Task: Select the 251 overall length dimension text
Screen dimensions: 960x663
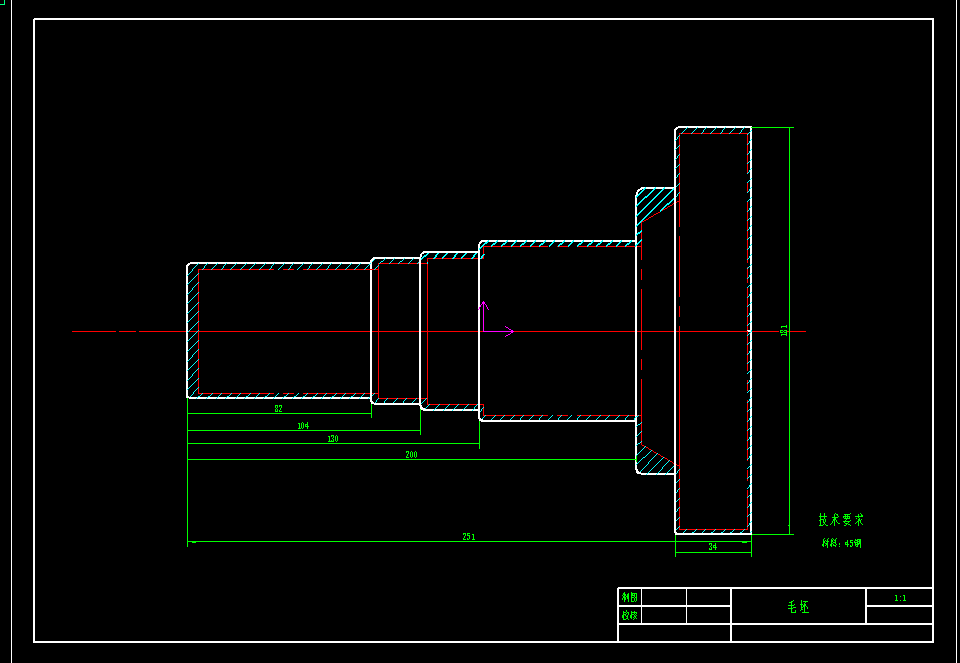Action: pos(468,537)
